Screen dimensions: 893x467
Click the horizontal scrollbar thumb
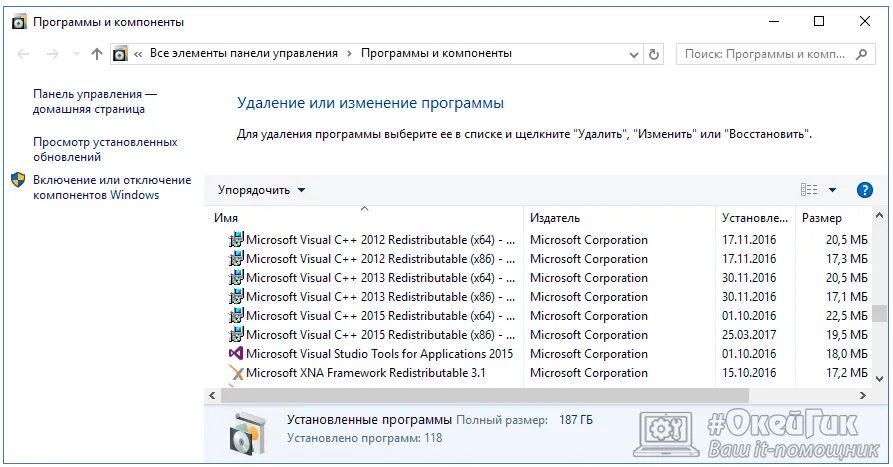click(484, 395)
